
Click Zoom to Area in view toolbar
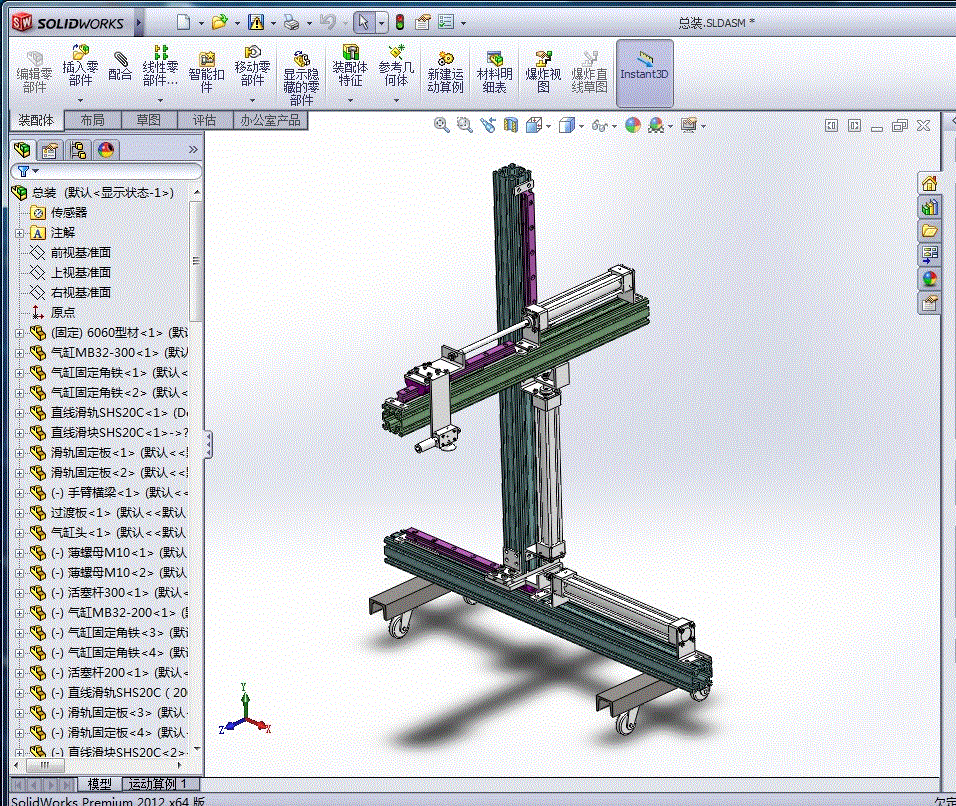point(465,126)
